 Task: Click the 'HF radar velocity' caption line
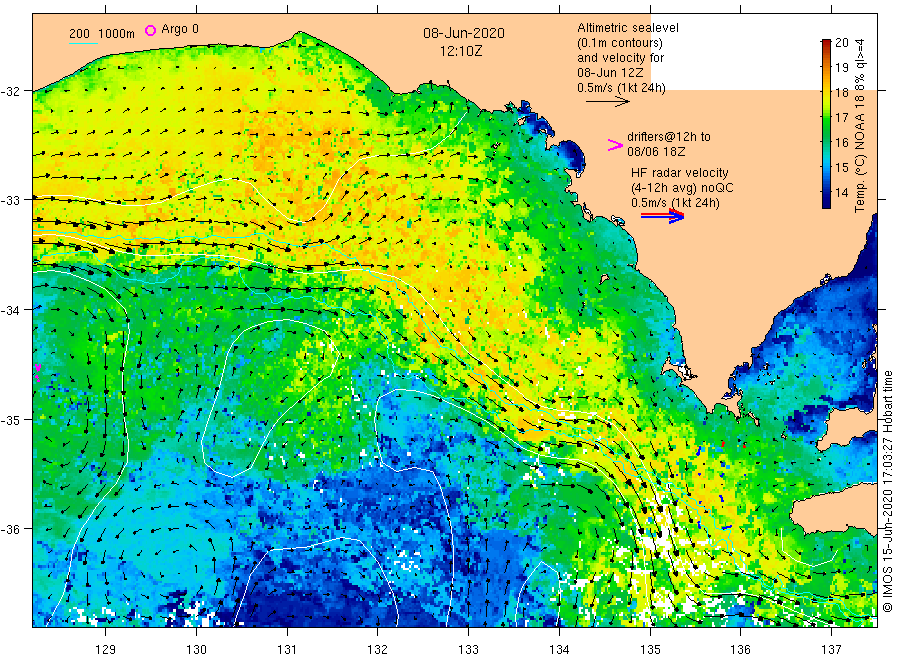click(x=680, y=173)
